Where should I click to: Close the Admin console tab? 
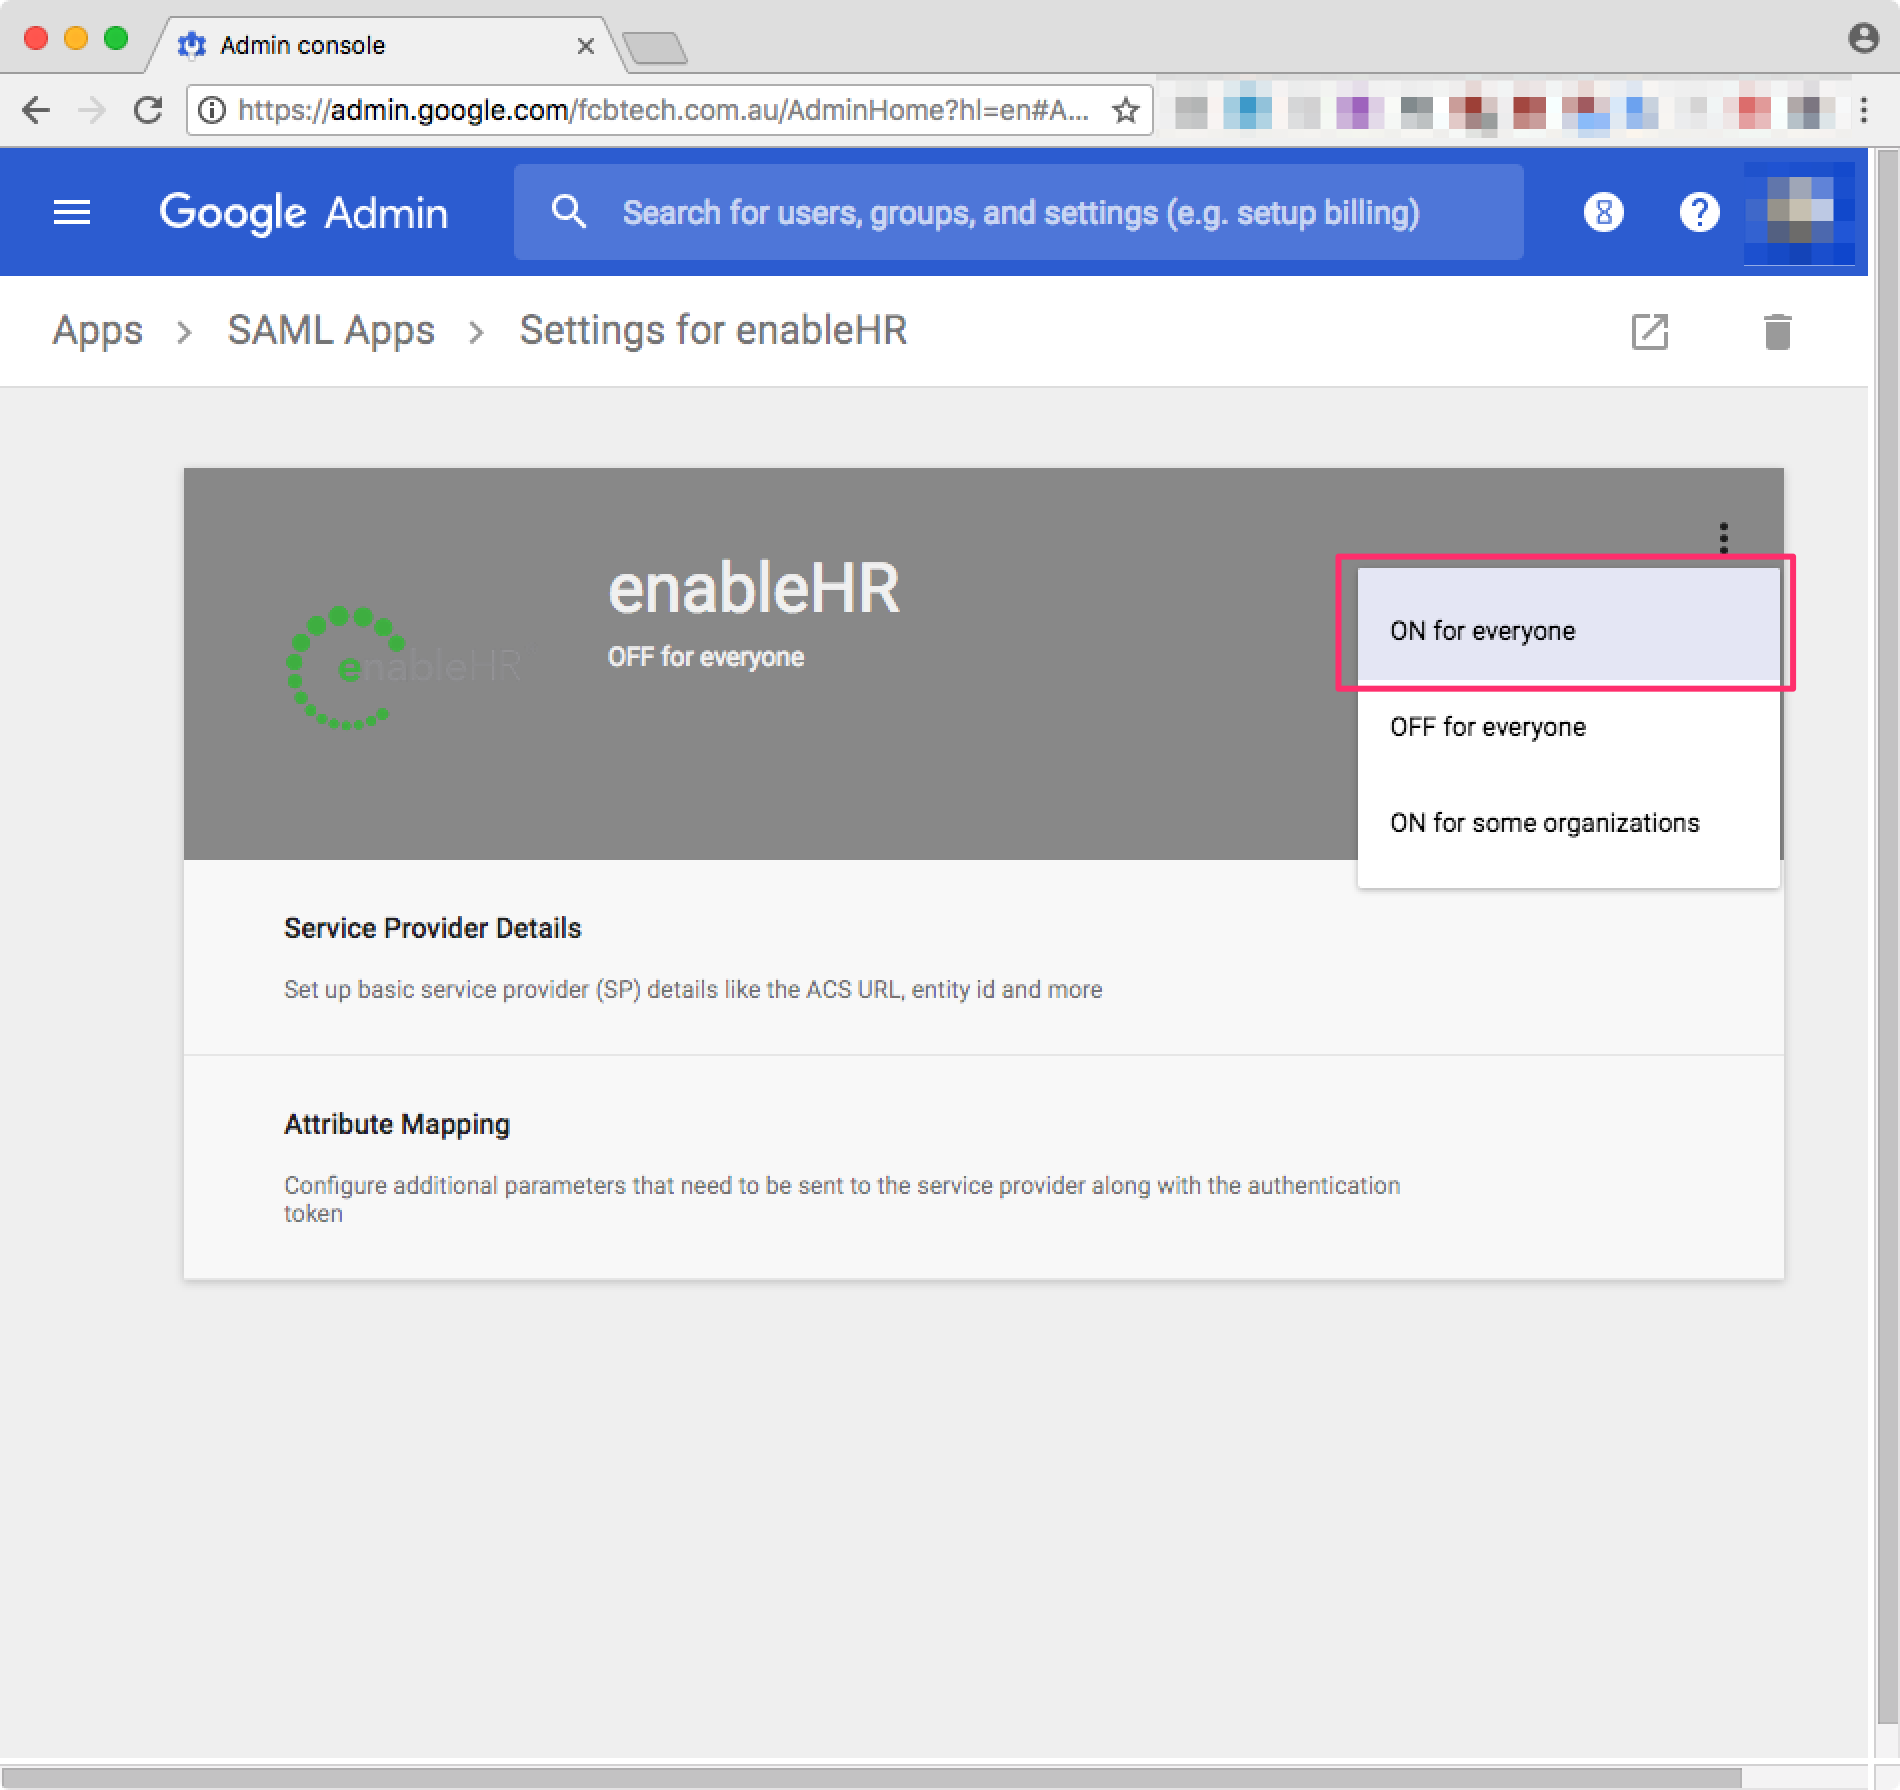(586, 46)
